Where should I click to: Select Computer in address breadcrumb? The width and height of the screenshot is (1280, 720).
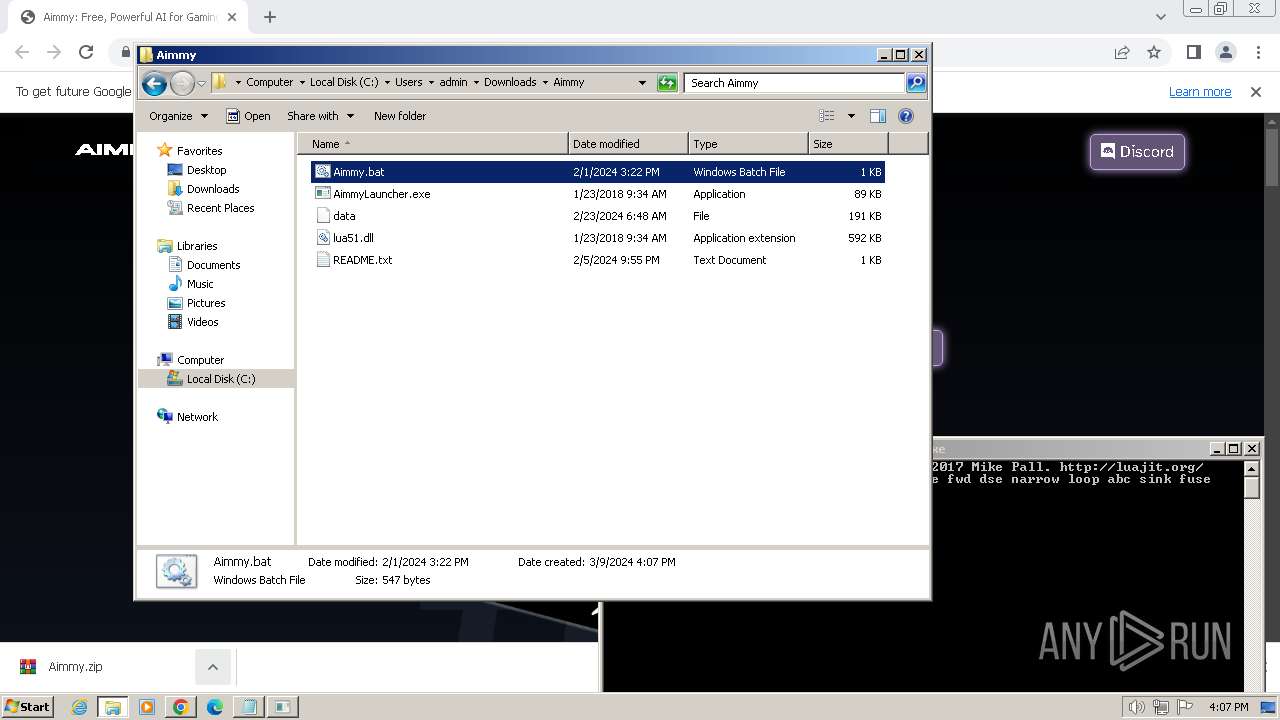pyautogui.click(x=270, y=83)
